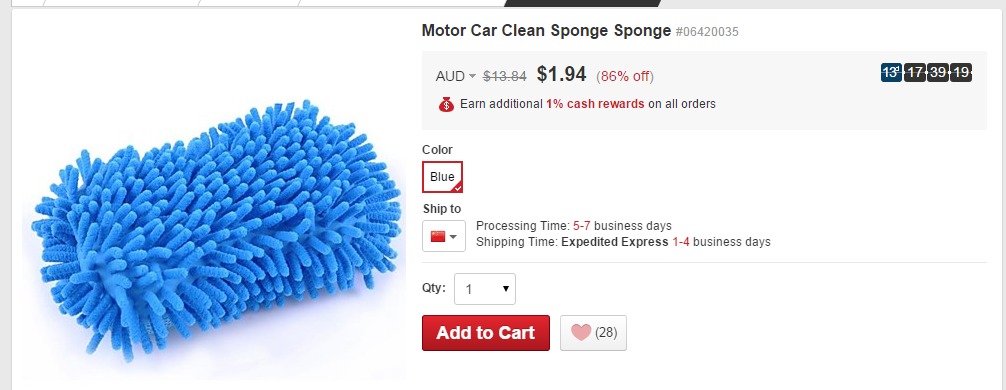Open the Qty quantity selector

click(x=484, y=289)
